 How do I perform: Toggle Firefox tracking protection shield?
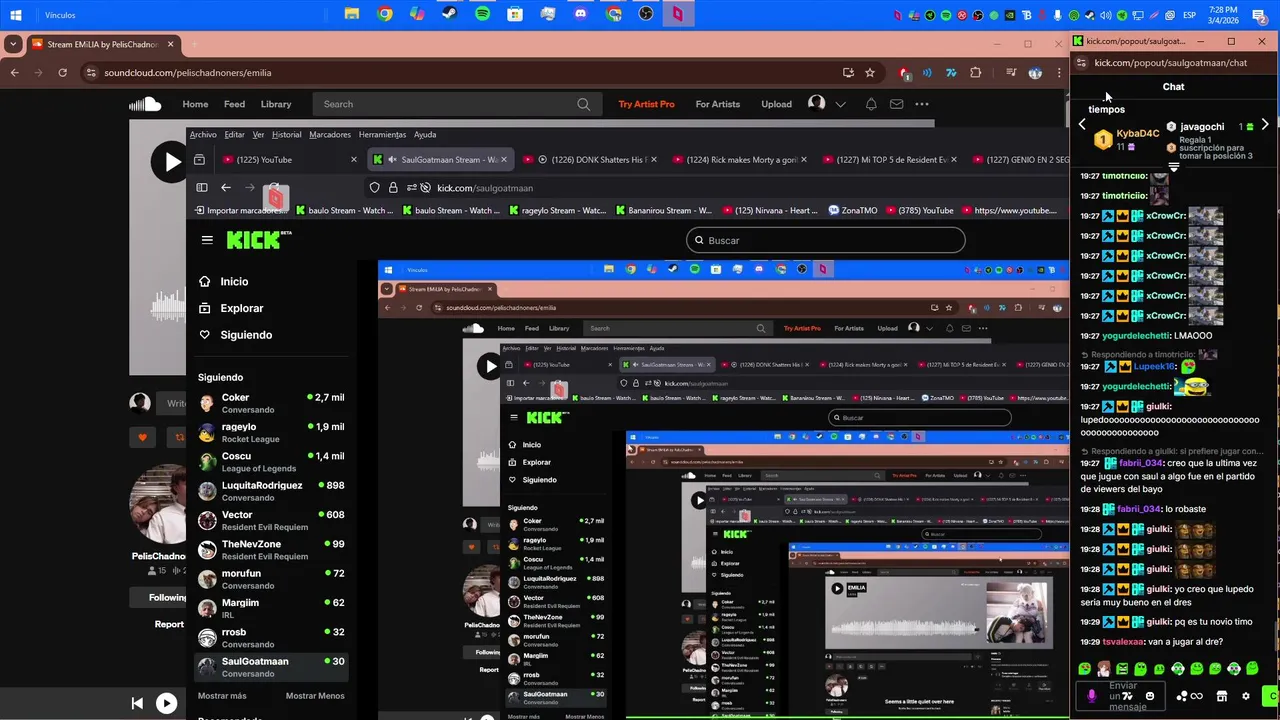click(375, 187)
